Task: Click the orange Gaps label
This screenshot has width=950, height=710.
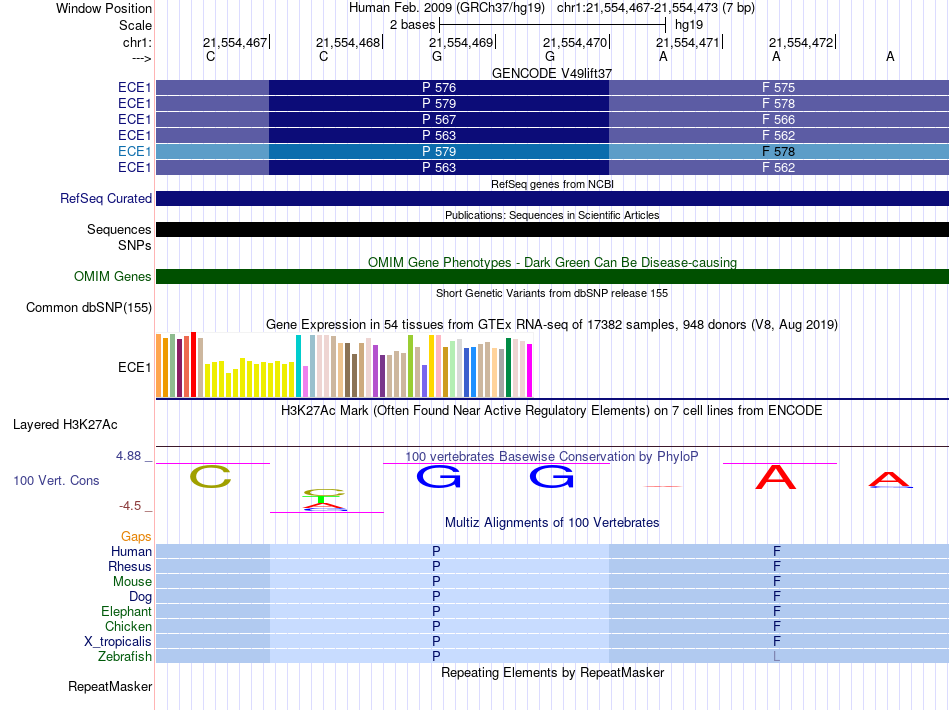Action: [x=136, y=536]
